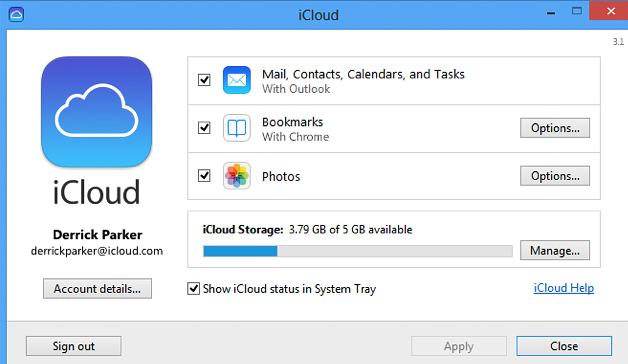Click the iCloud title bar icon
The image size is (628, 364).
[x=16, y=14]
